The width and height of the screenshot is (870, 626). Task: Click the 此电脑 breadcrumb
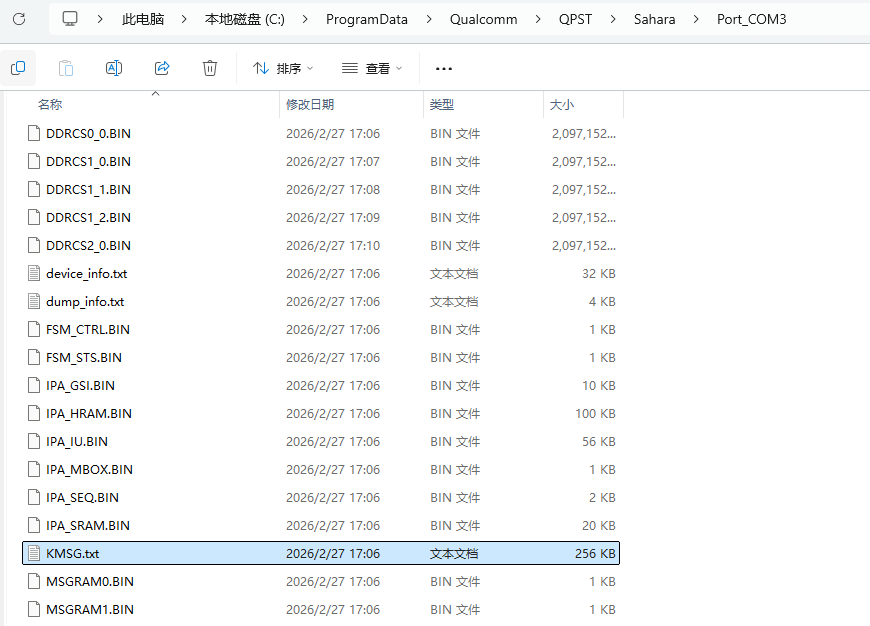click(x=143, y=19)
